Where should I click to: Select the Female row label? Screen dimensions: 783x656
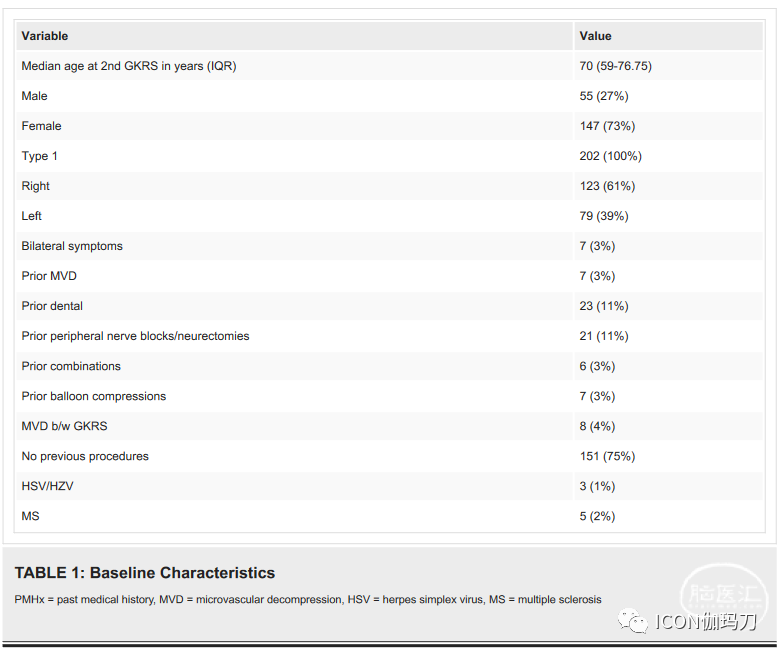pos(42,126)
